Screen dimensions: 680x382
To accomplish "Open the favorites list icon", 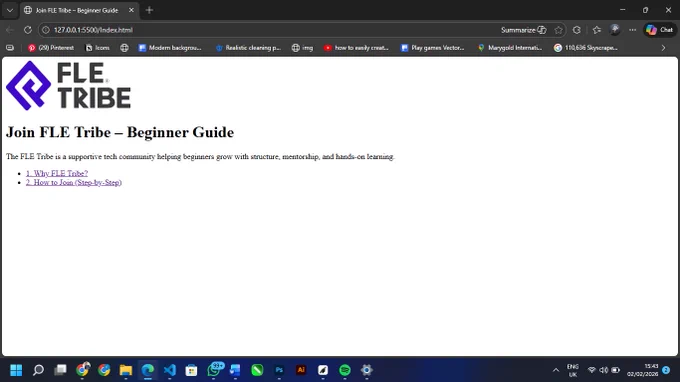I will click(597, 30).
